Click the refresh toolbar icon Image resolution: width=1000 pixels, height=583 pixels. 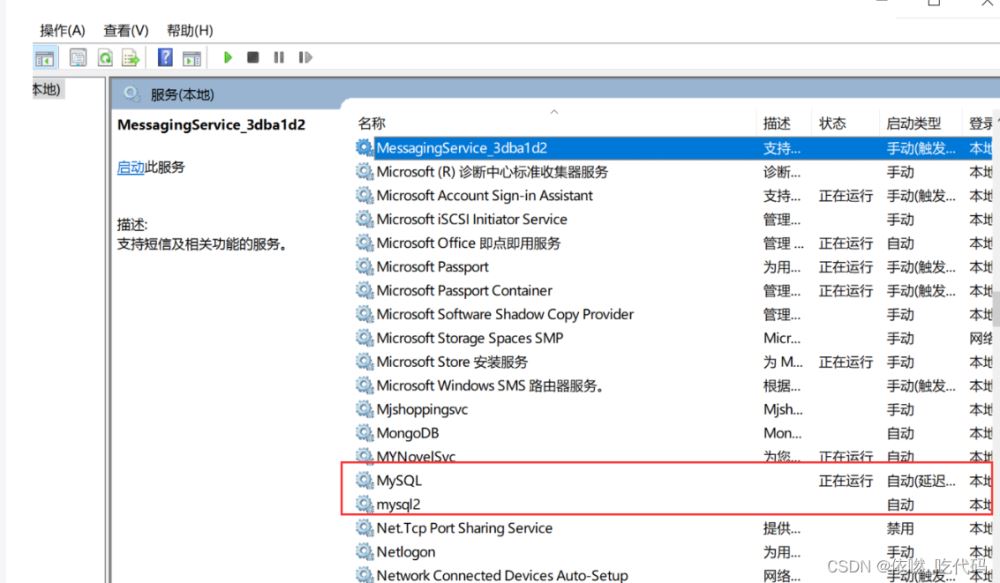coord(105,58)
